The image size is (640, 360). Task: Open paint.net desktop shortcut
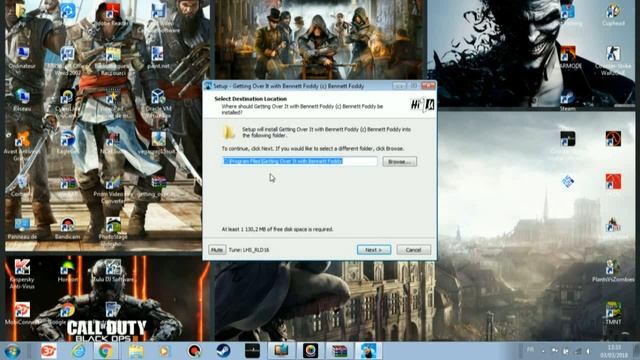pos(158,58)
